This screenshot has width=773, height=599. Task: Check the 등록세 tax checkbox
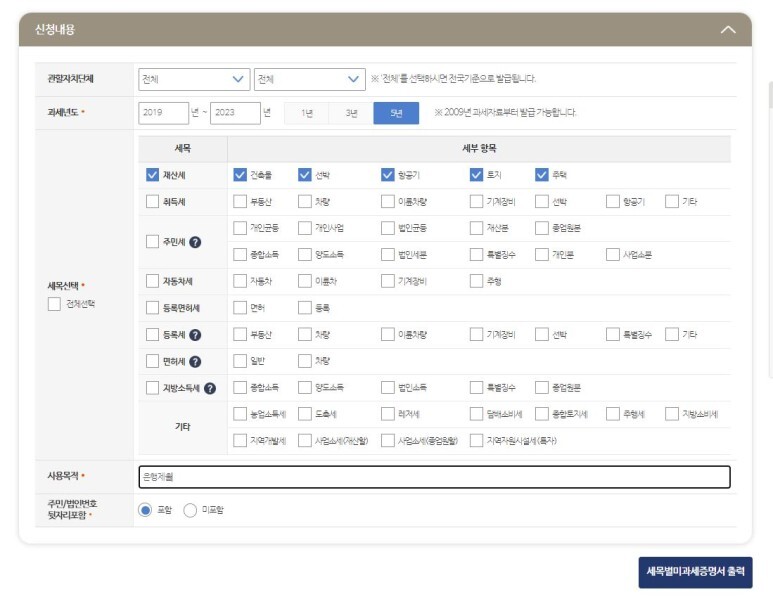coord(152,335)
